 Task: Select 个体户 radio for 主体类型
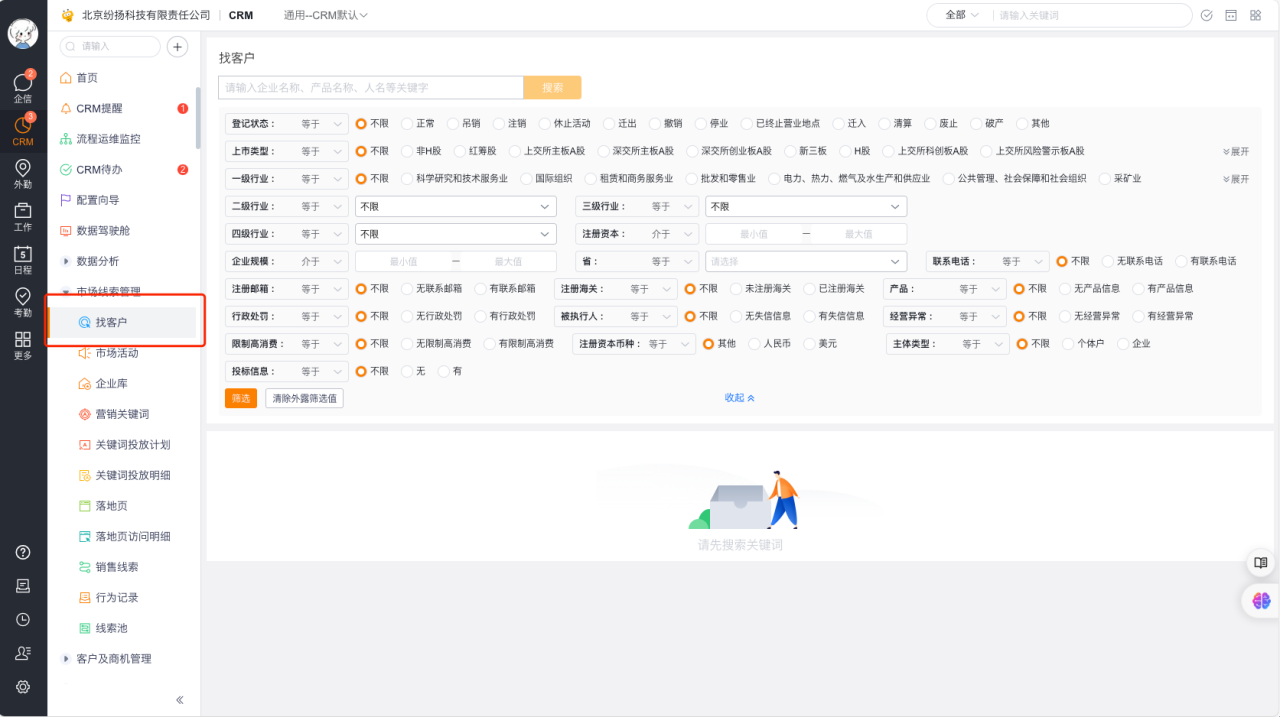tap(1068, 343)
